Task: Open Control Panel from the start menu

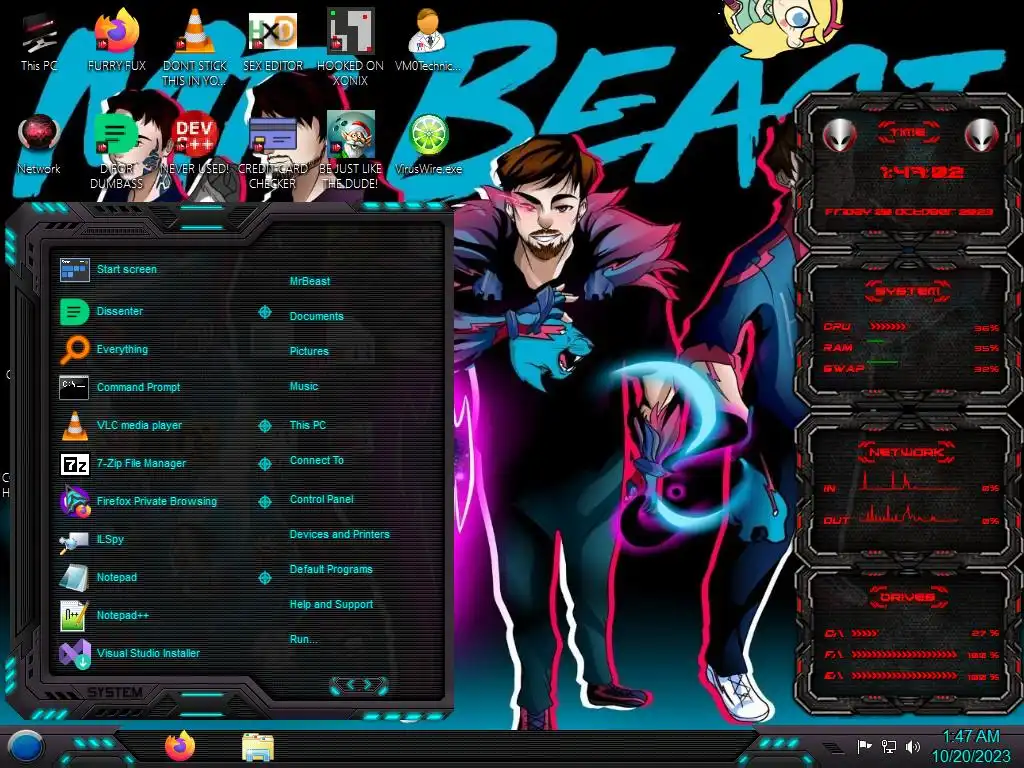Action: [x=321, y=499]
